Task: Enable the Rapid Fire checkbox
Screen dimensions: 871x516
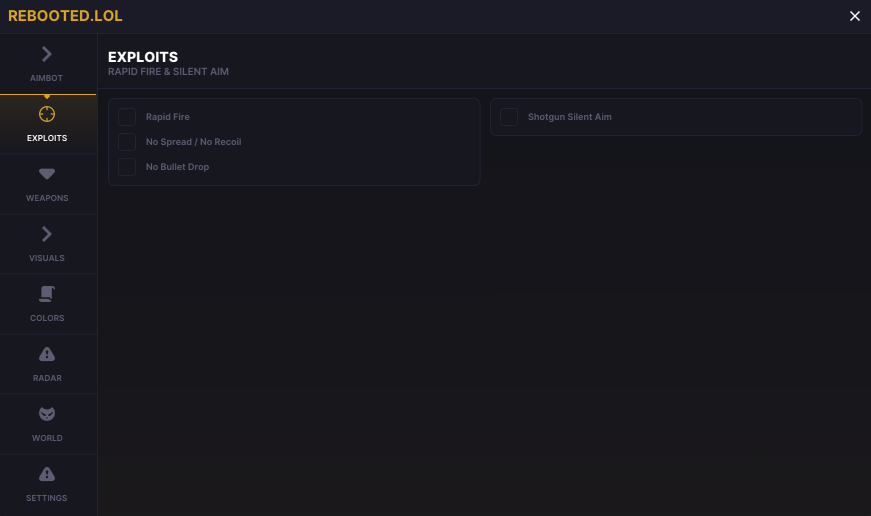Action: 127,117
